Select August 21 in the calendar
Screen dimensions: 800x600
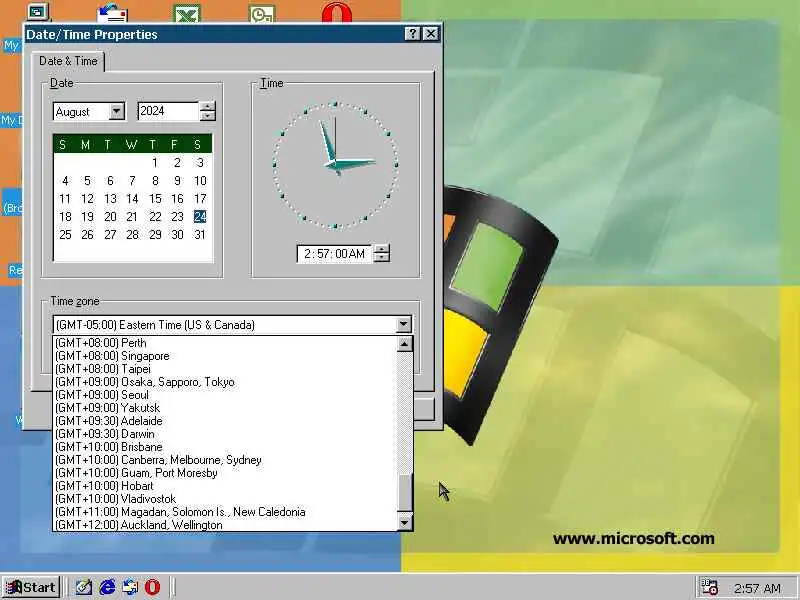pos(132,217)
